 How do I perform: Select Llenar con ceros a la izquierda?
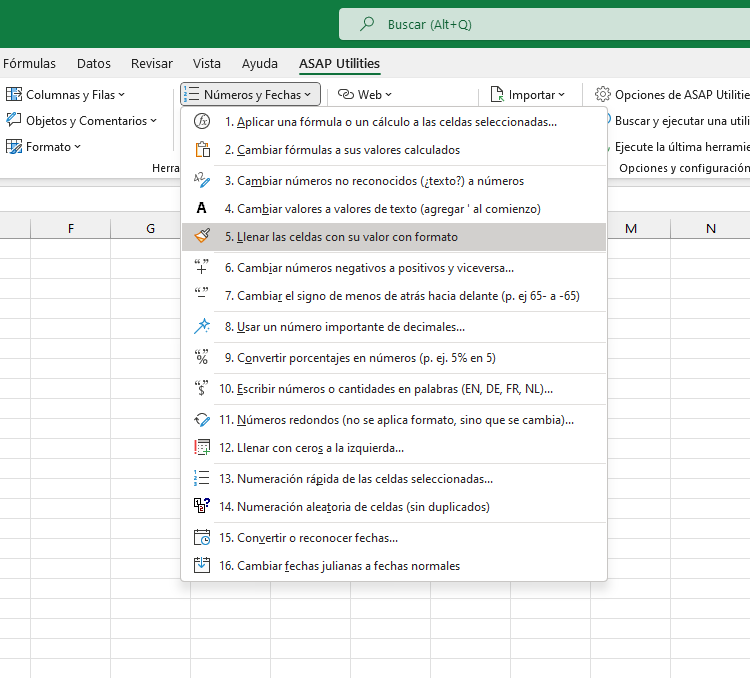click(394, 448)
